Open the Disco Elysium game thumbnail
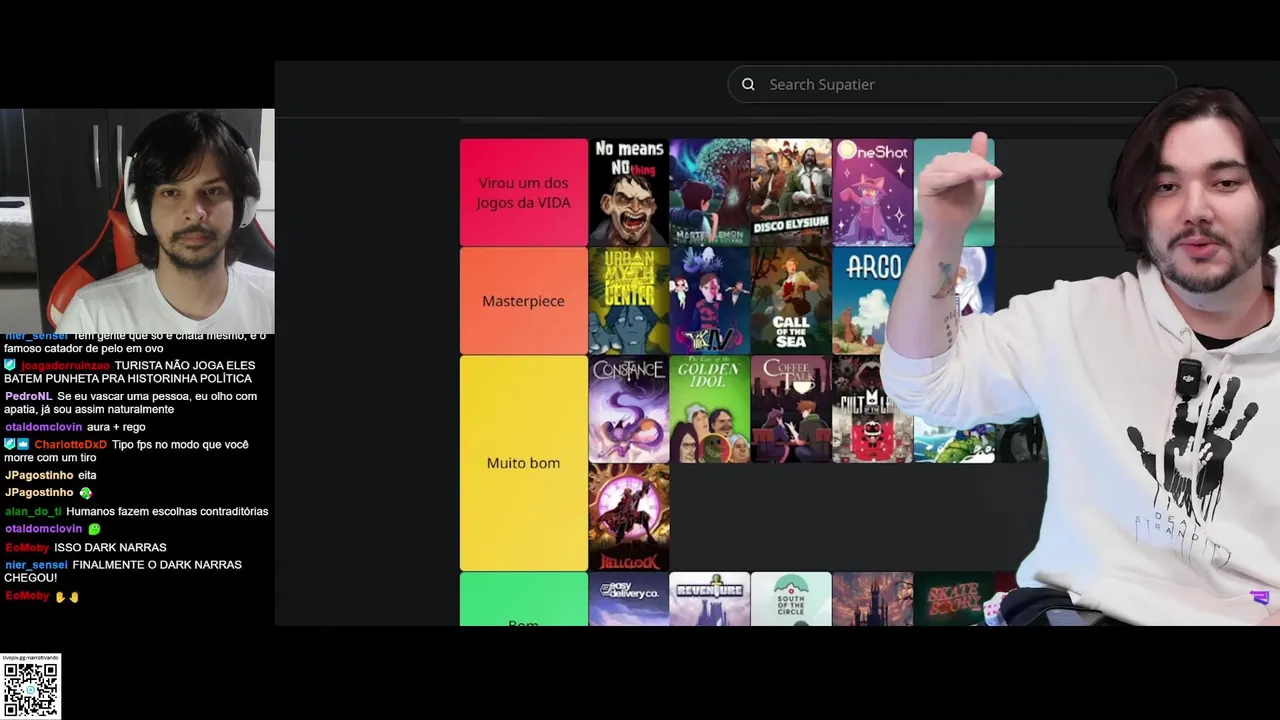Screen dimensions: 1280x720 (791, 192)
